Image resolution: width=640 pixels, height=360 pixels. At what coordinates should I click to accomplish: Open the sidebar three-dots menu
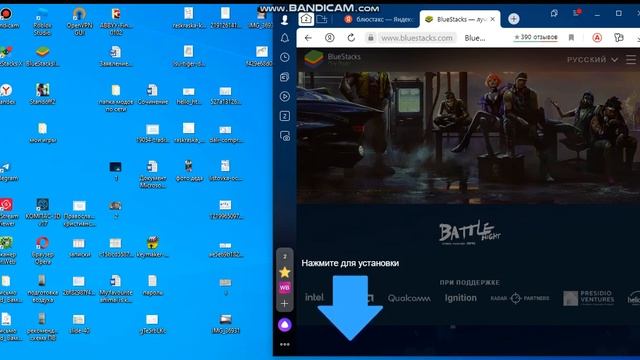point(284,344)
